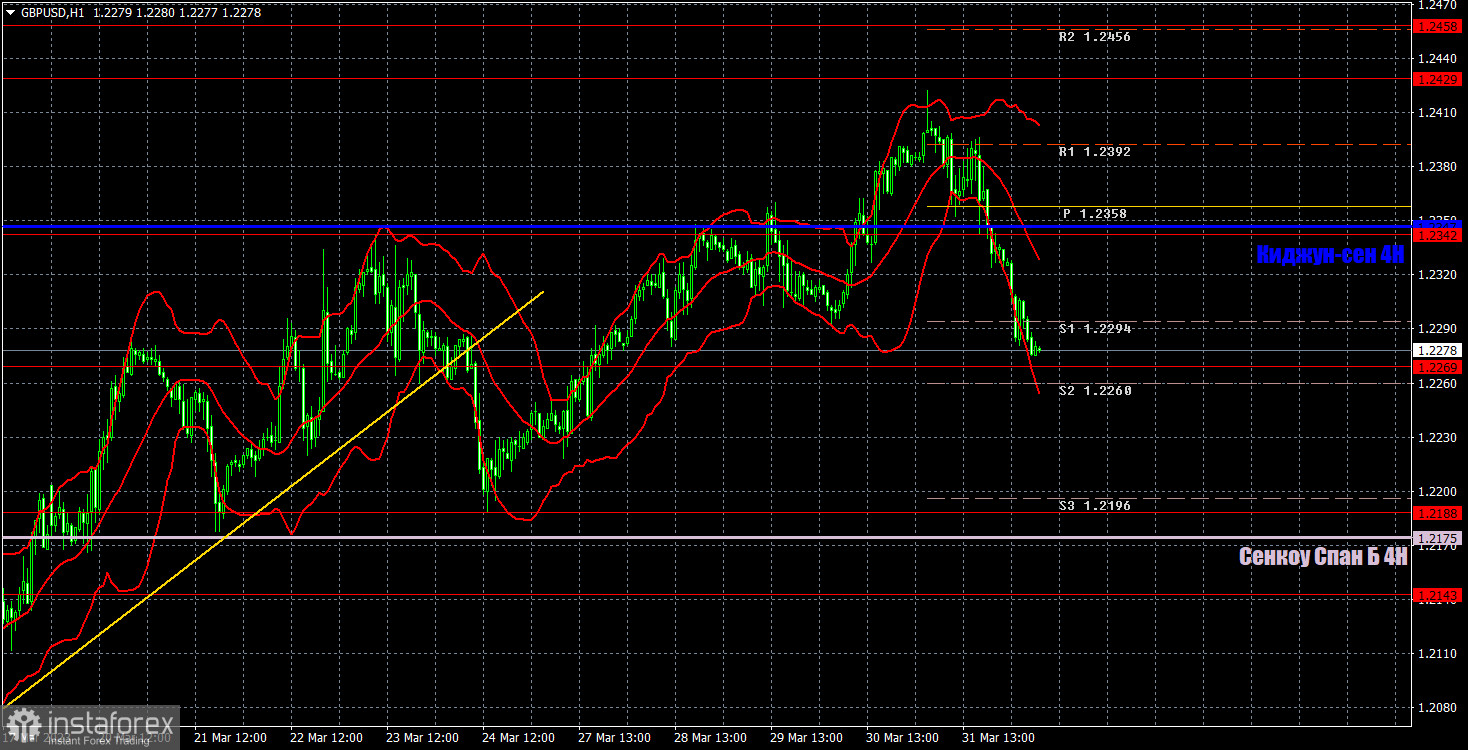
Task: Click the S2 1.2260 pivot label
Action: click(x=1094, y=390)
